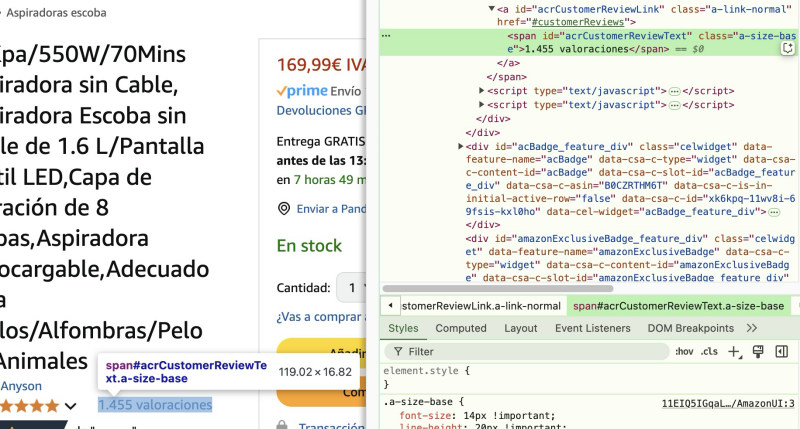Click the star rating icons

[30, 406]
